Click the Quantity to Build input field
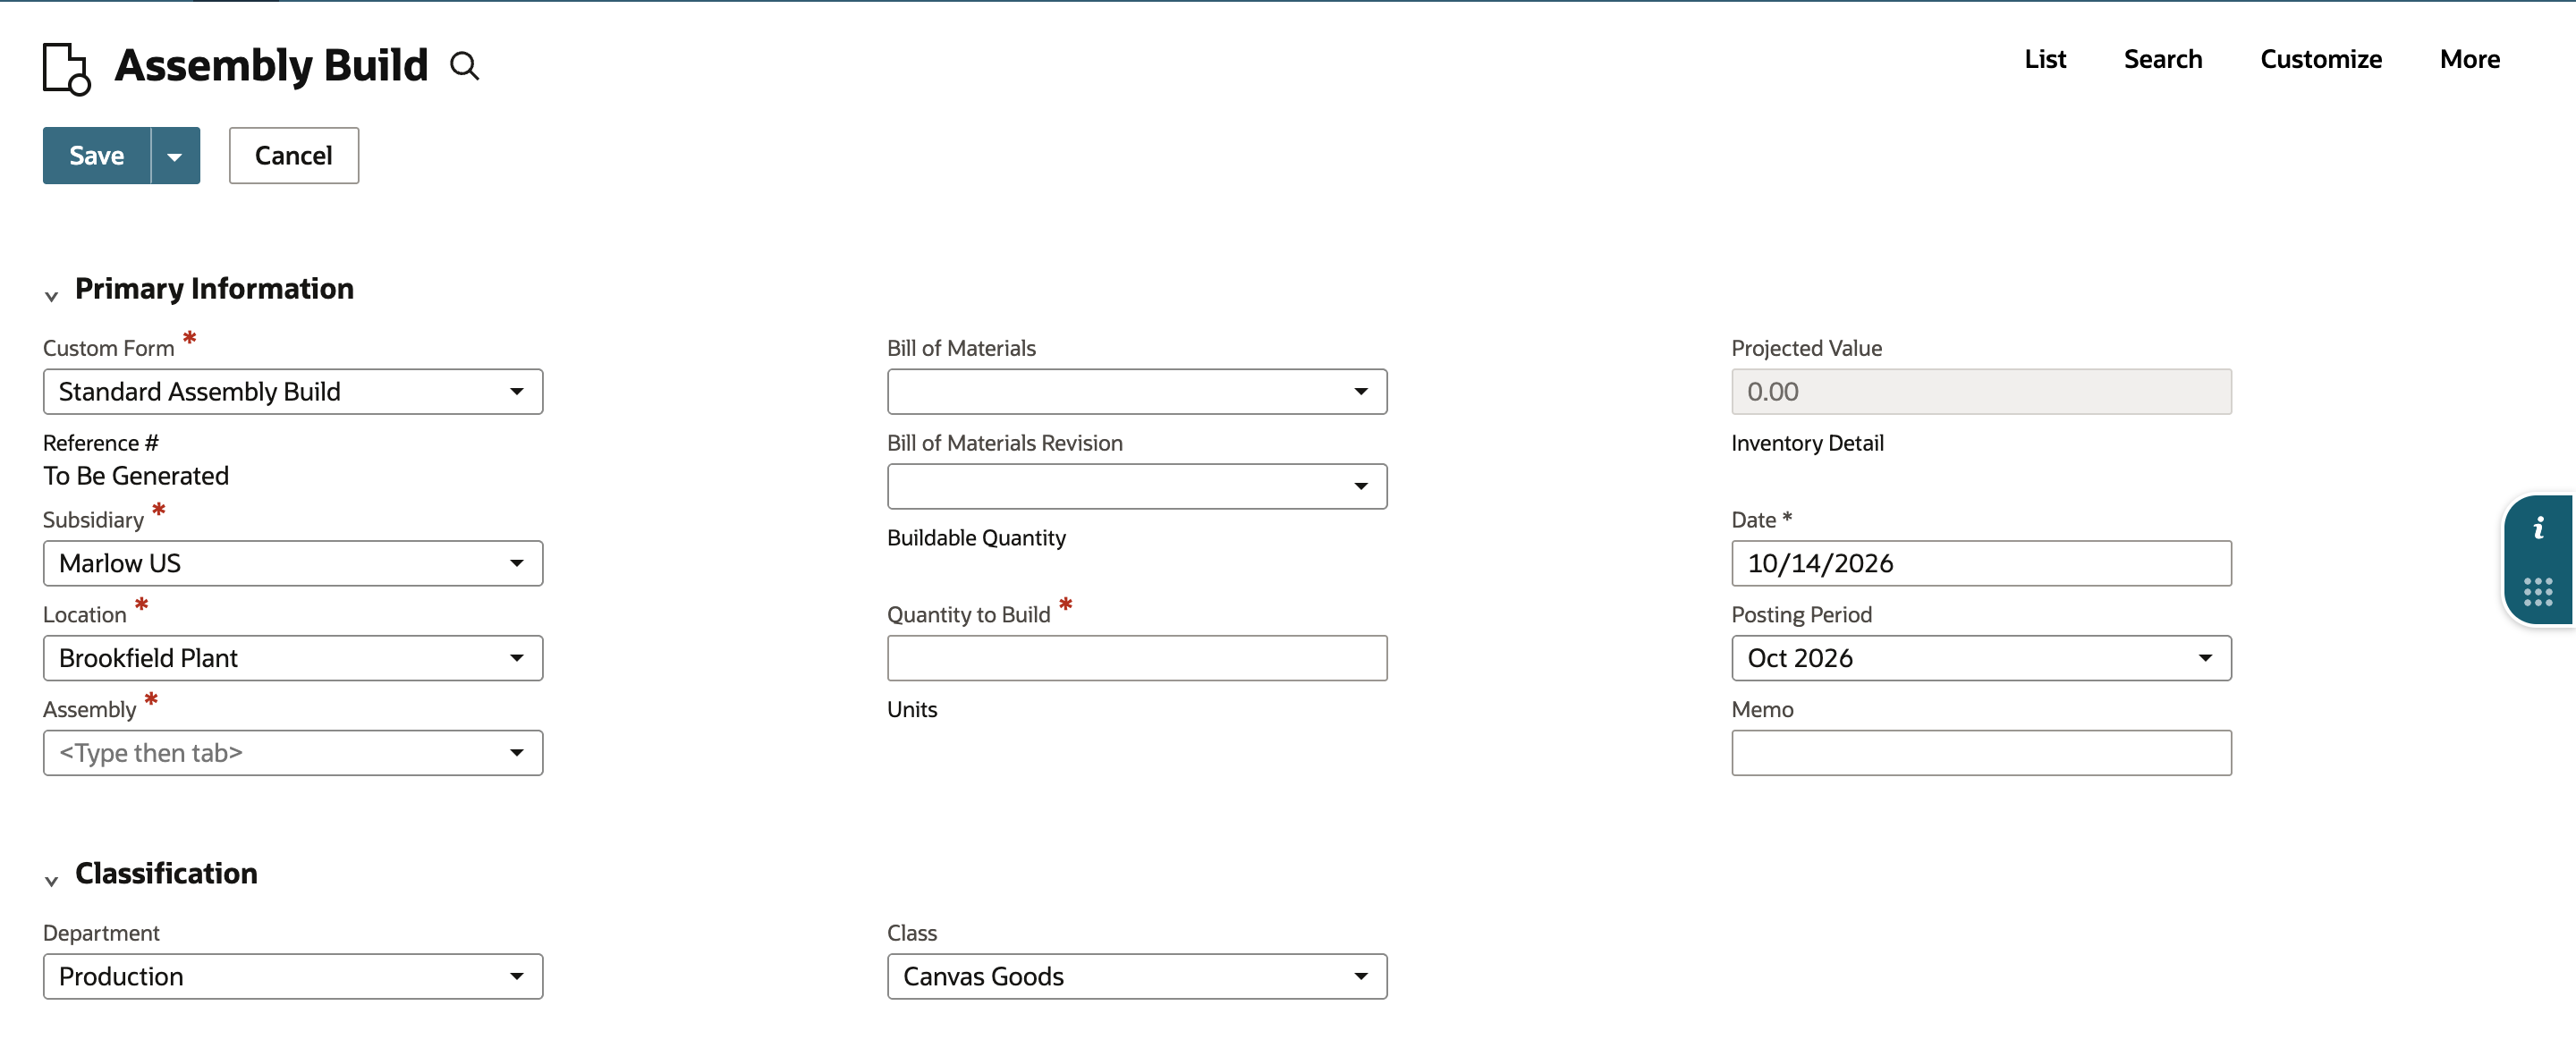 [x=1137, y=659]
